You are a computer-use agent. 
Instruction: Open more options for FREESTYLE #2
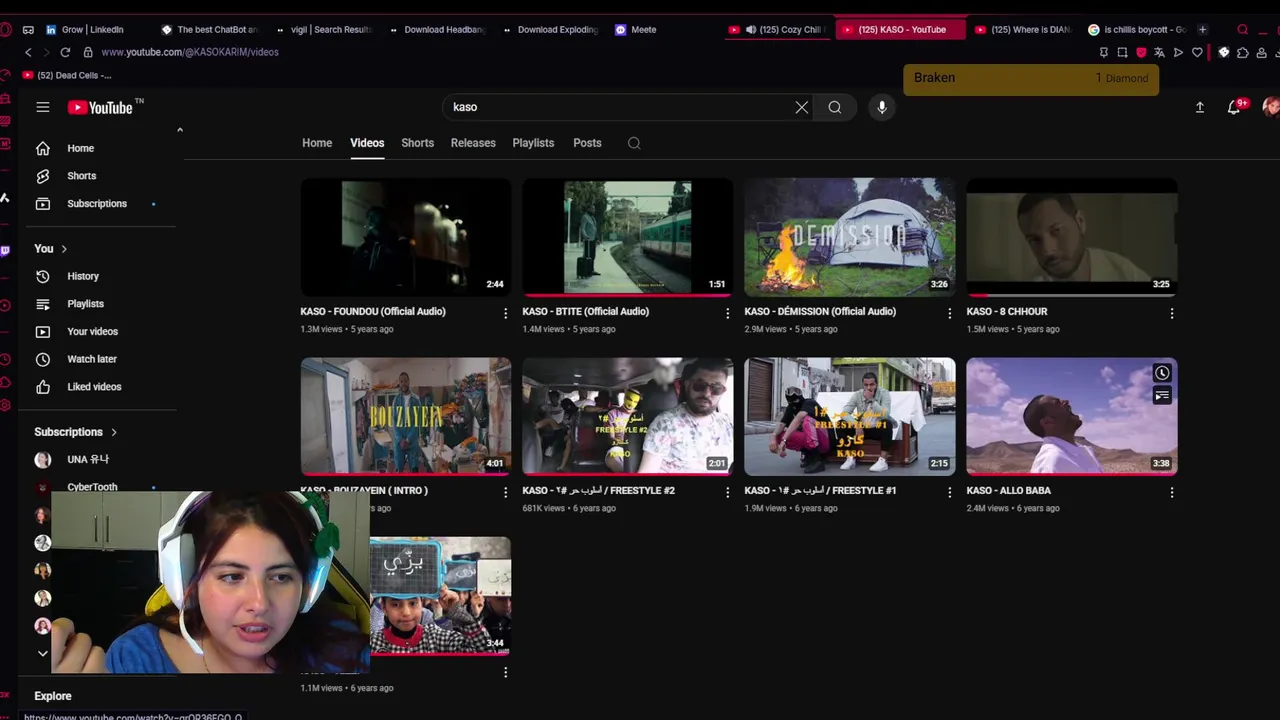click(727, 492)
